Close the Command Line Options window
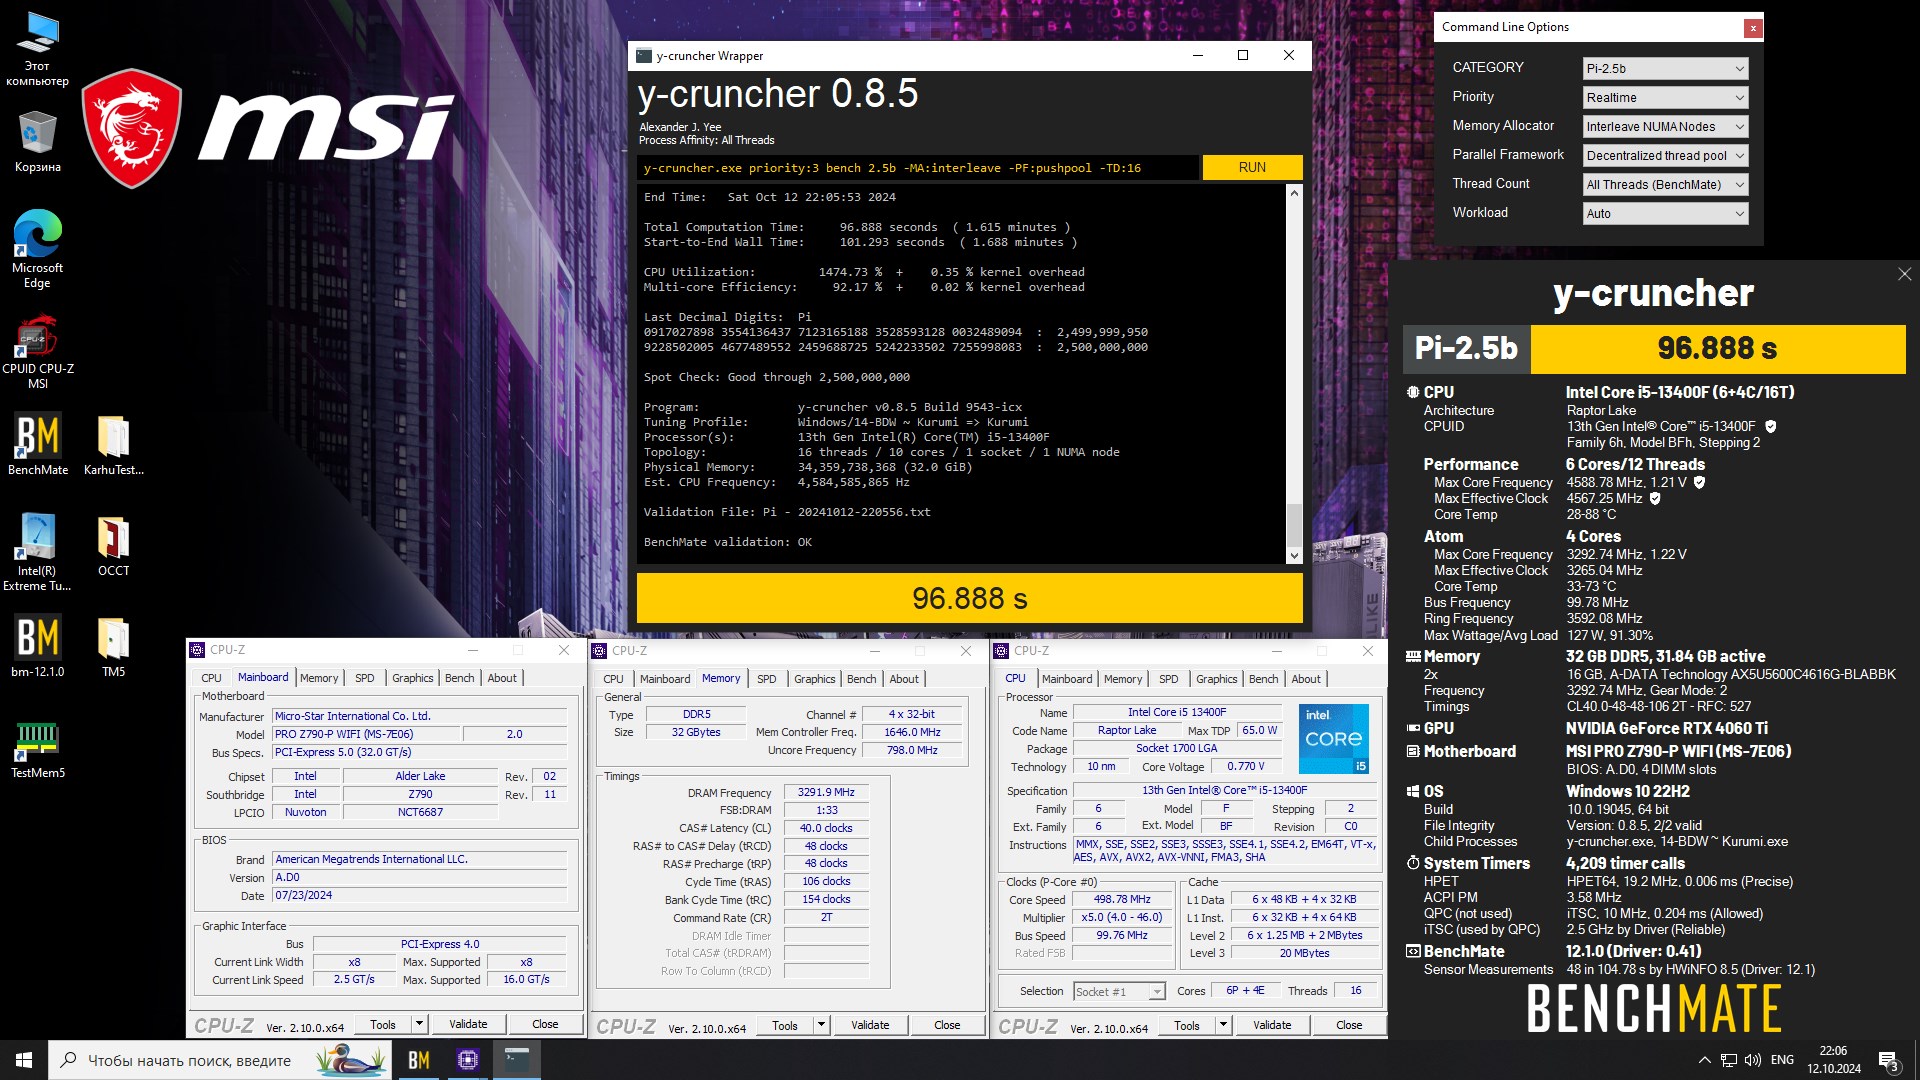Image resolution: width=1920 pixels, height=1080 pixels. point(1752,28)
